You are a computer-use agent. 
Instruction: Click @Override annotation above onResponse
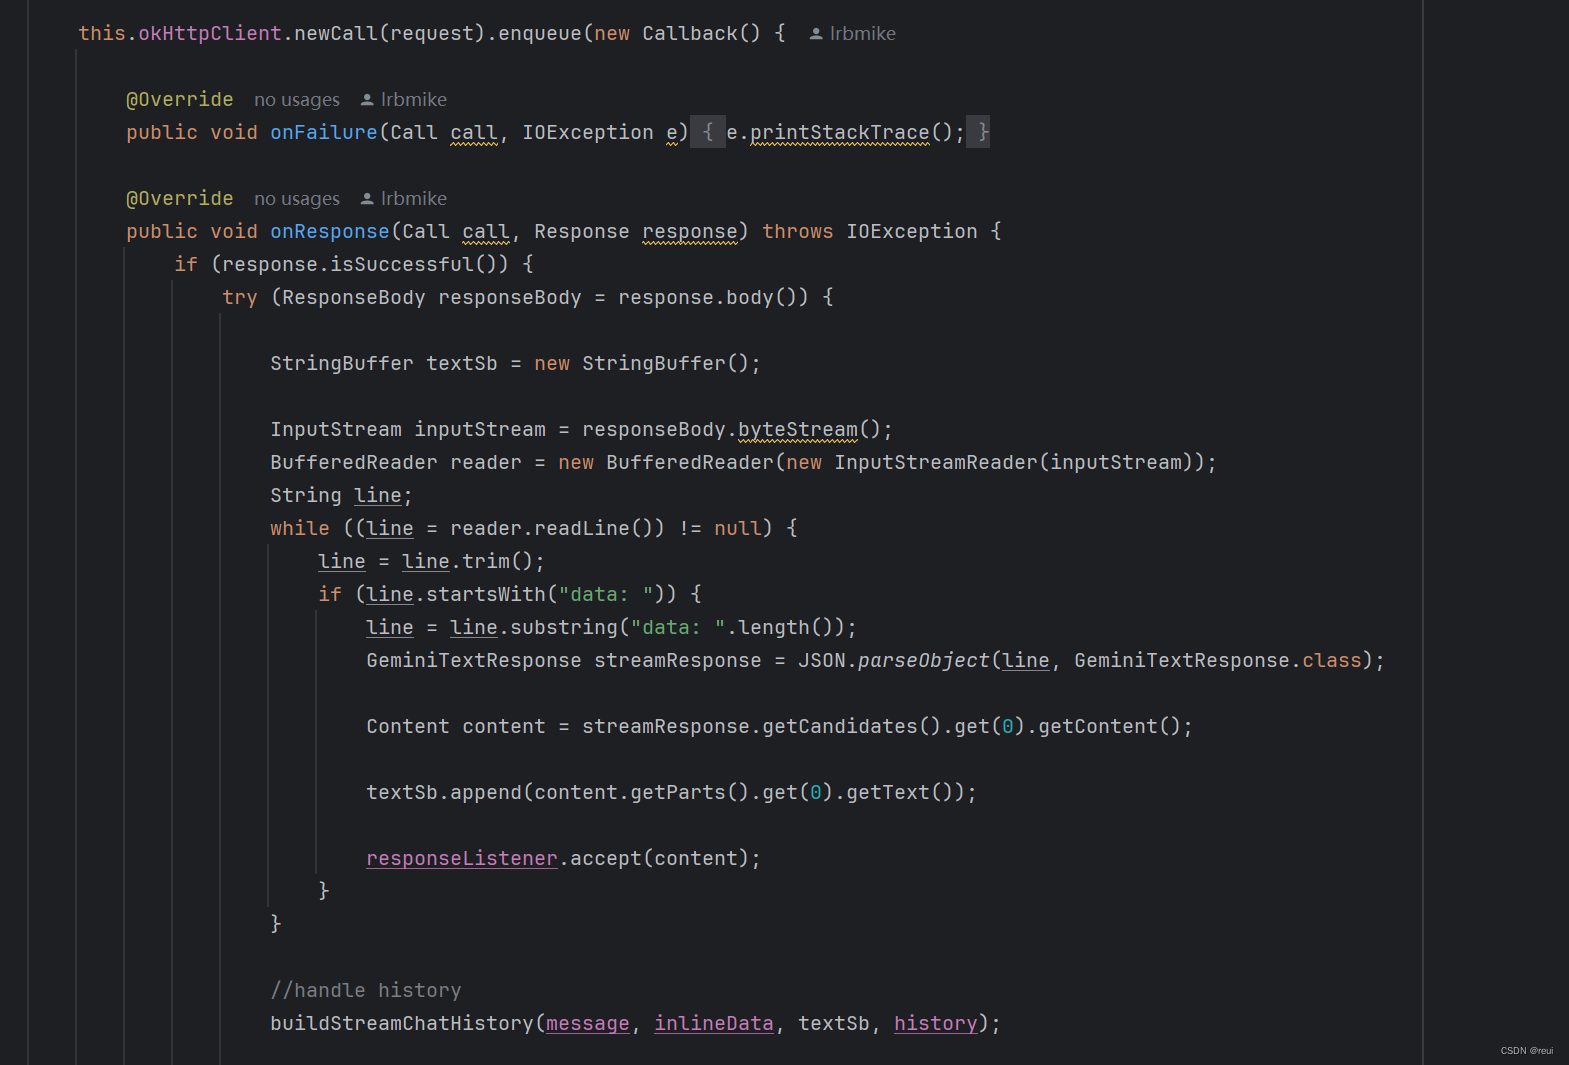(180, 199)
